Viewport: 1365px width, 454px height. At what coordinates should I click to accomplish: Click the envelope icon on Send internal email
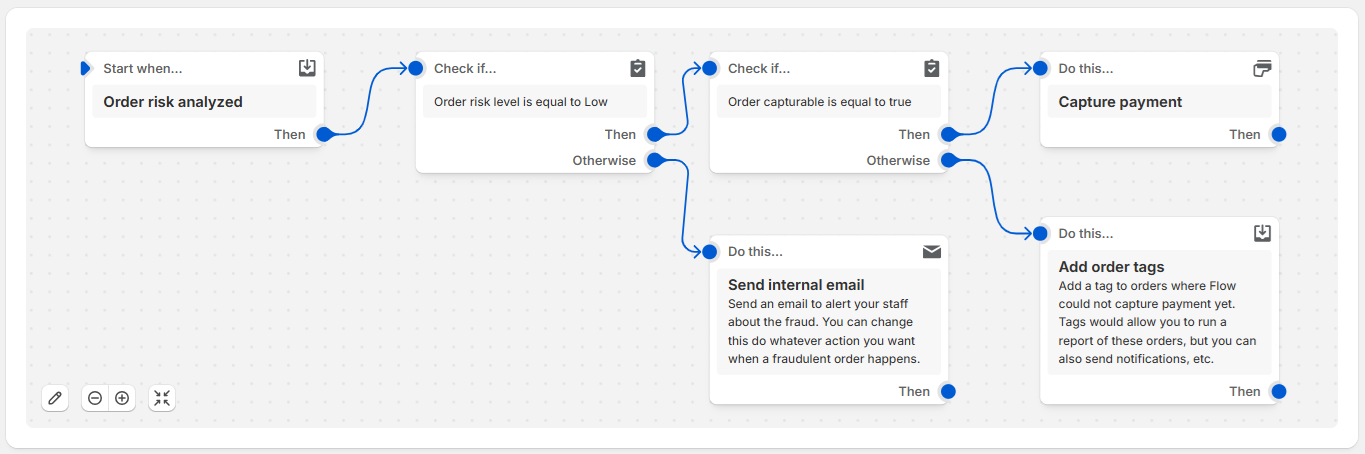(932, 251)
